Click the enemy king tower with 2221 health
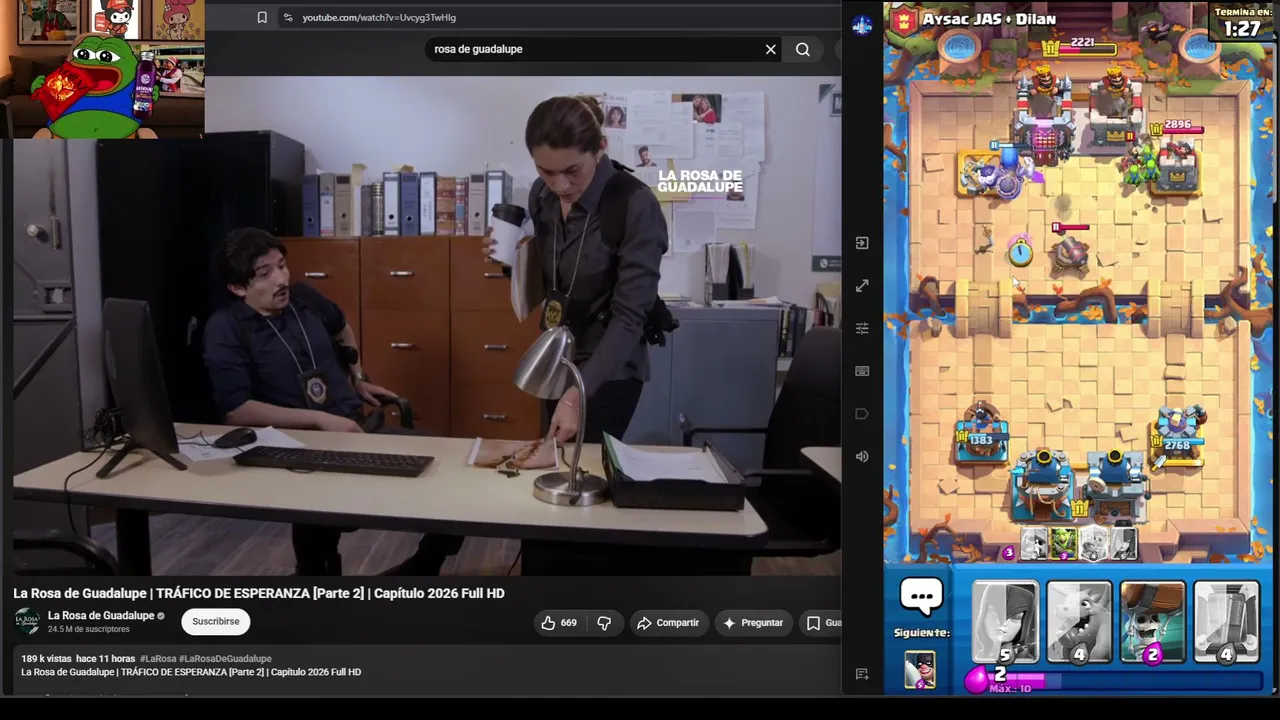1280x720 pixels. tap(1080, 108)
